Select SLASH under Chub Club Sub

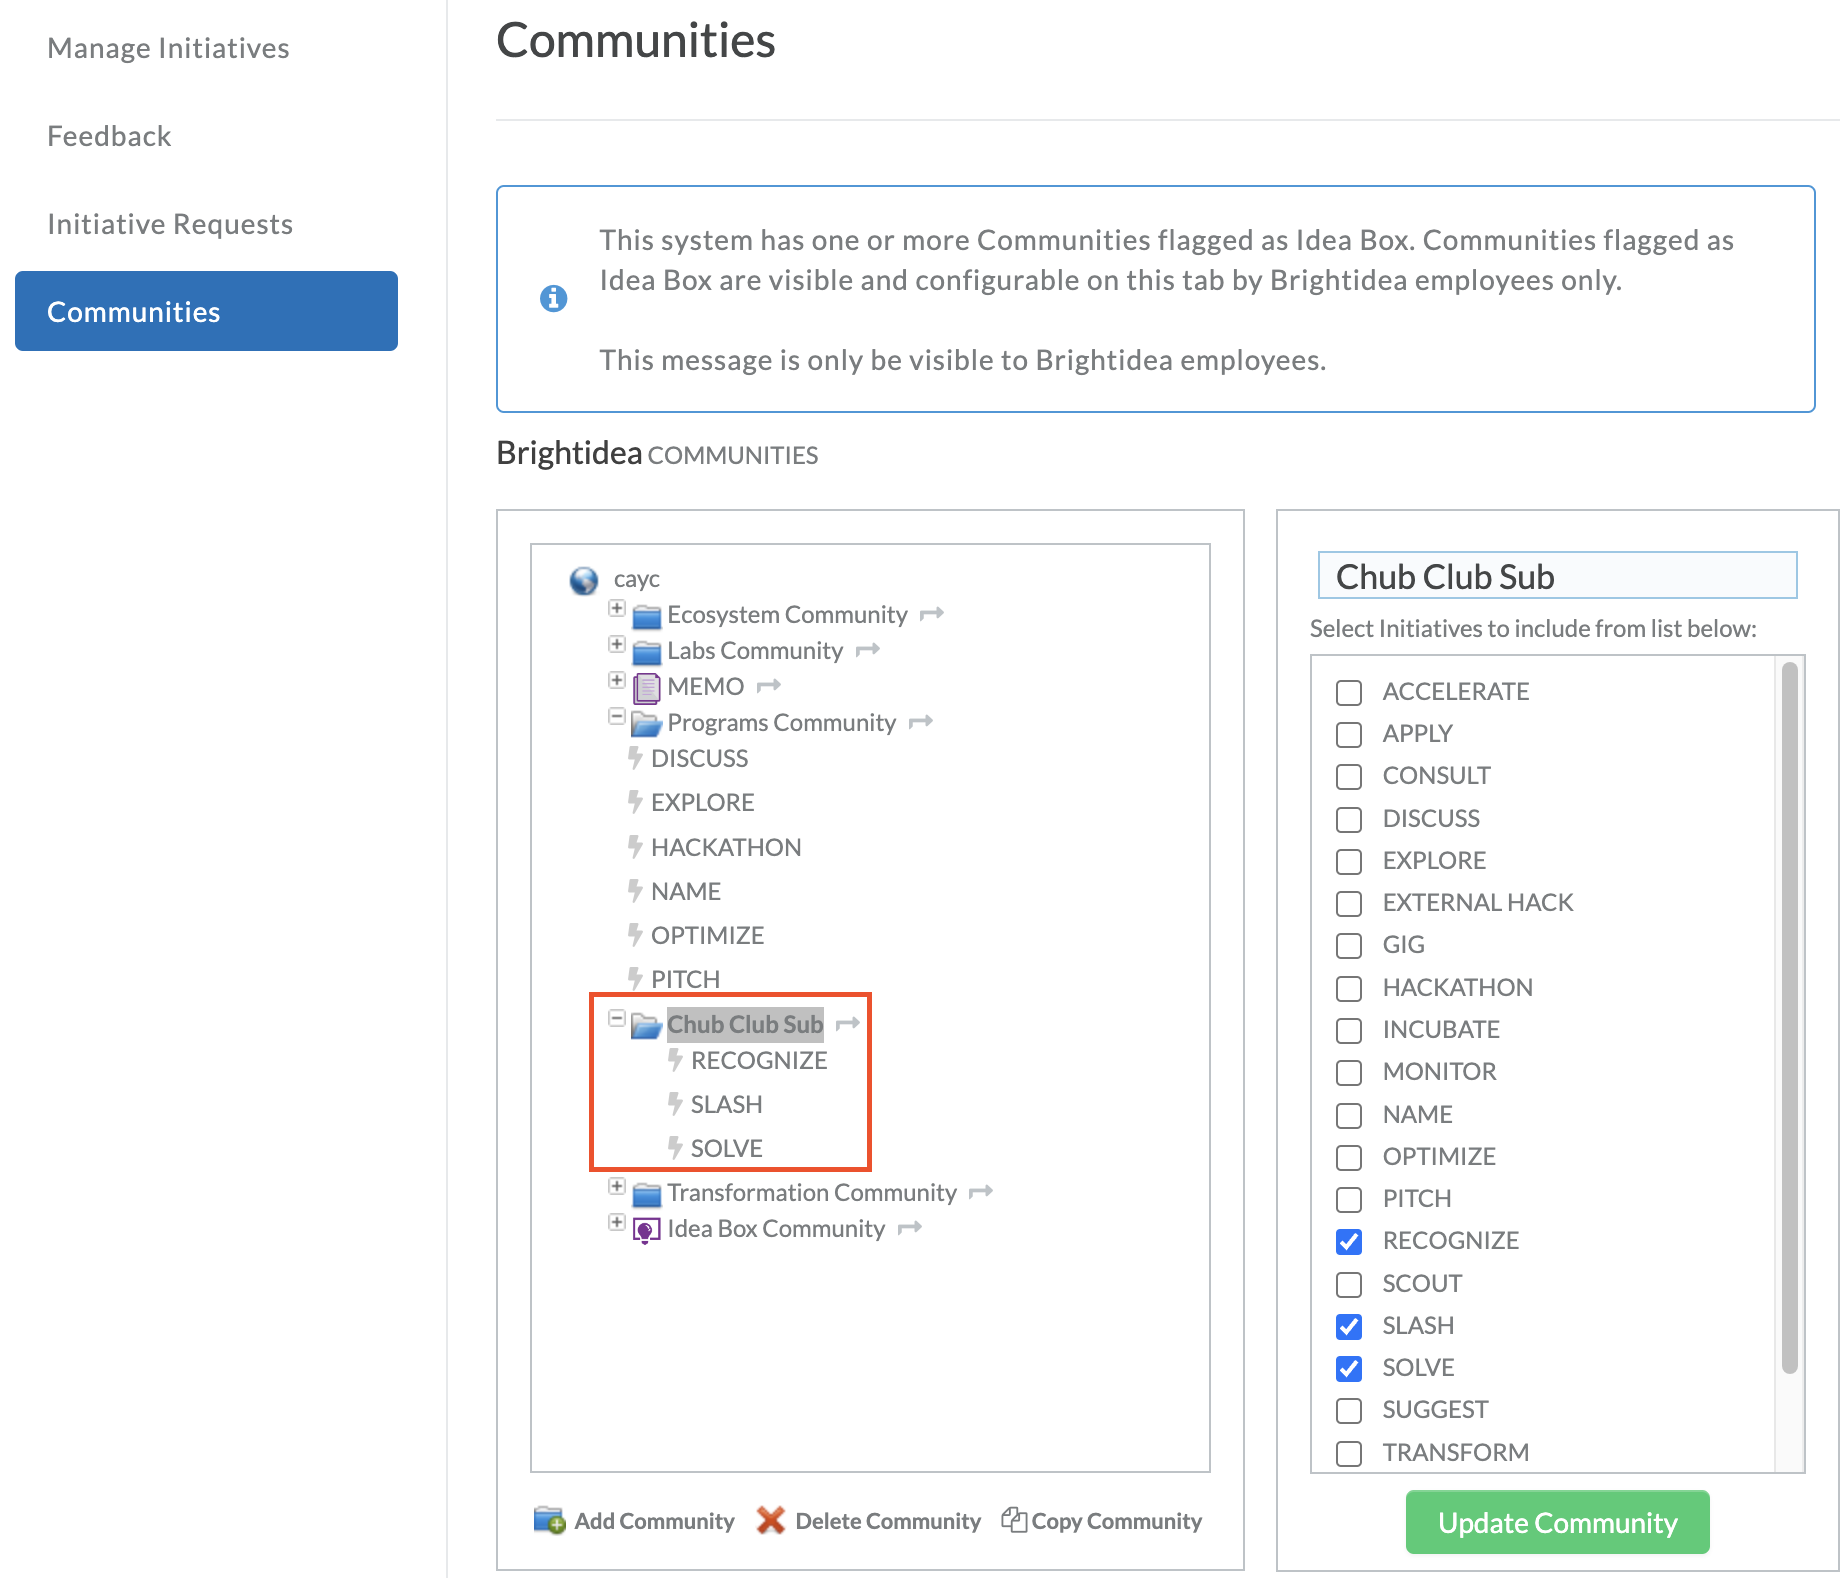click(x=726, y=1104)
